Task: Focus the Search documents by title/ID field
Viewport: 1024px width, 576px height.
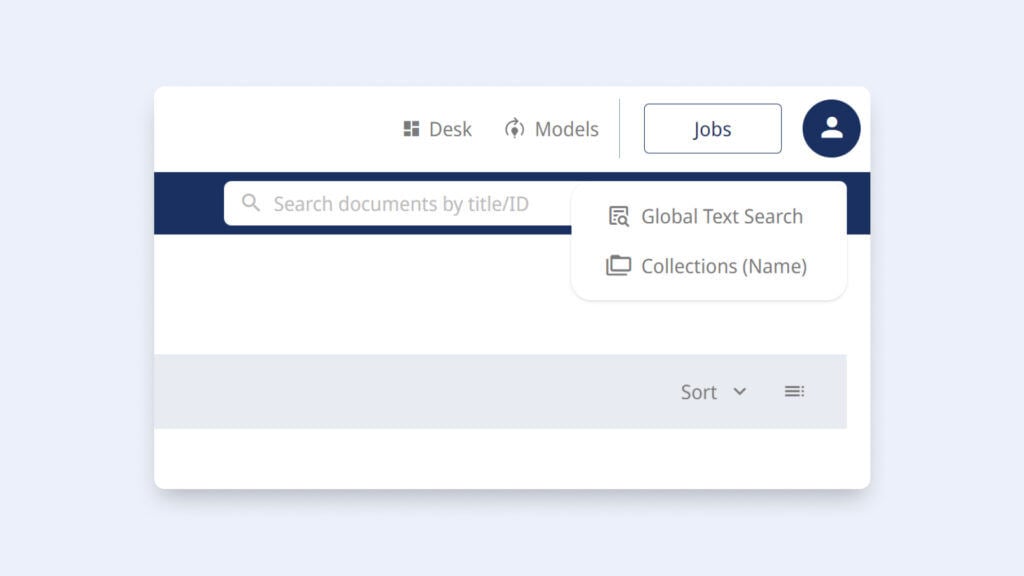Action: 400,204
